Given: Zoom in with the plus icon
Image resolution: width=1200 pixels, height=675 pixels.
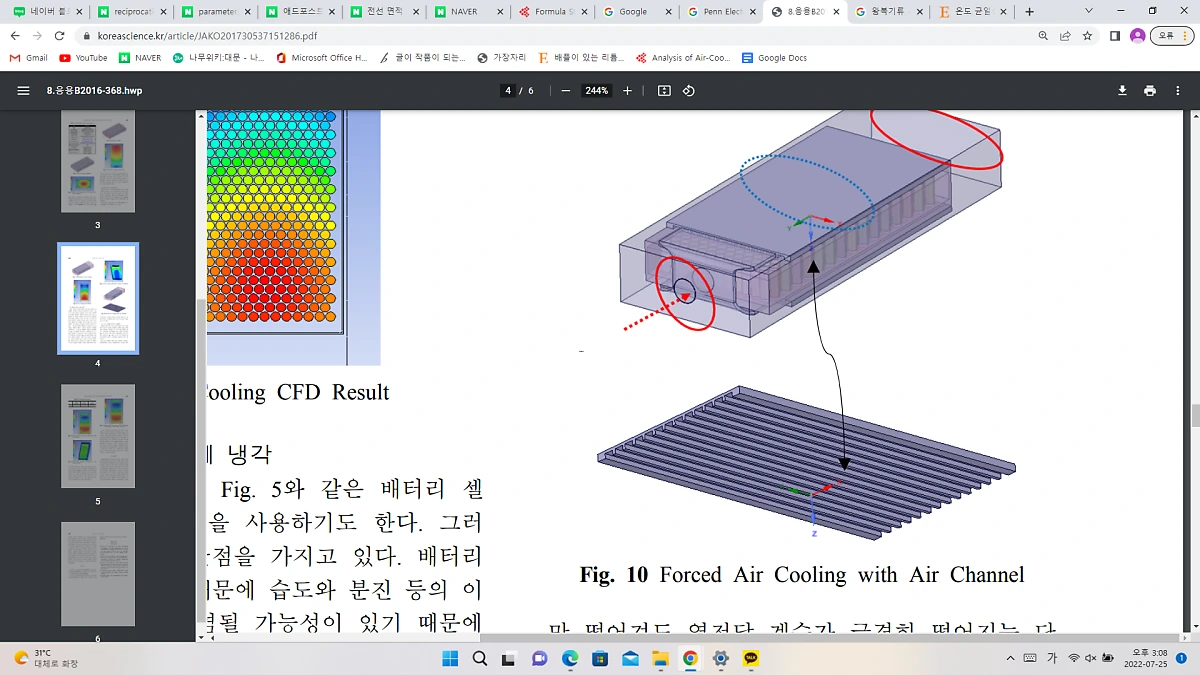Looking at the screenshot, I should click(x=628, y=90).
